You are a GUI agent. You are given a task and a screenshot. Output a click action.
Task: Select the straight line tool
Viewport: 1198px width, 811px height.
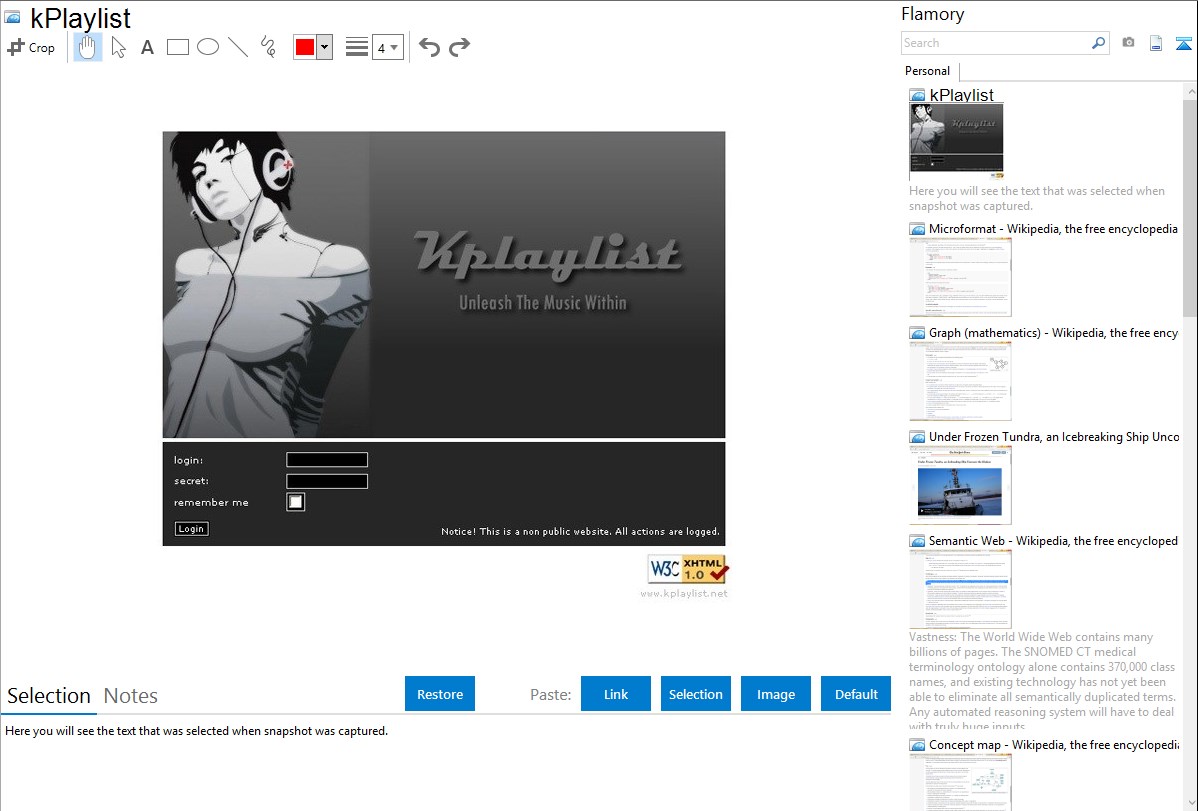point(238,47)
